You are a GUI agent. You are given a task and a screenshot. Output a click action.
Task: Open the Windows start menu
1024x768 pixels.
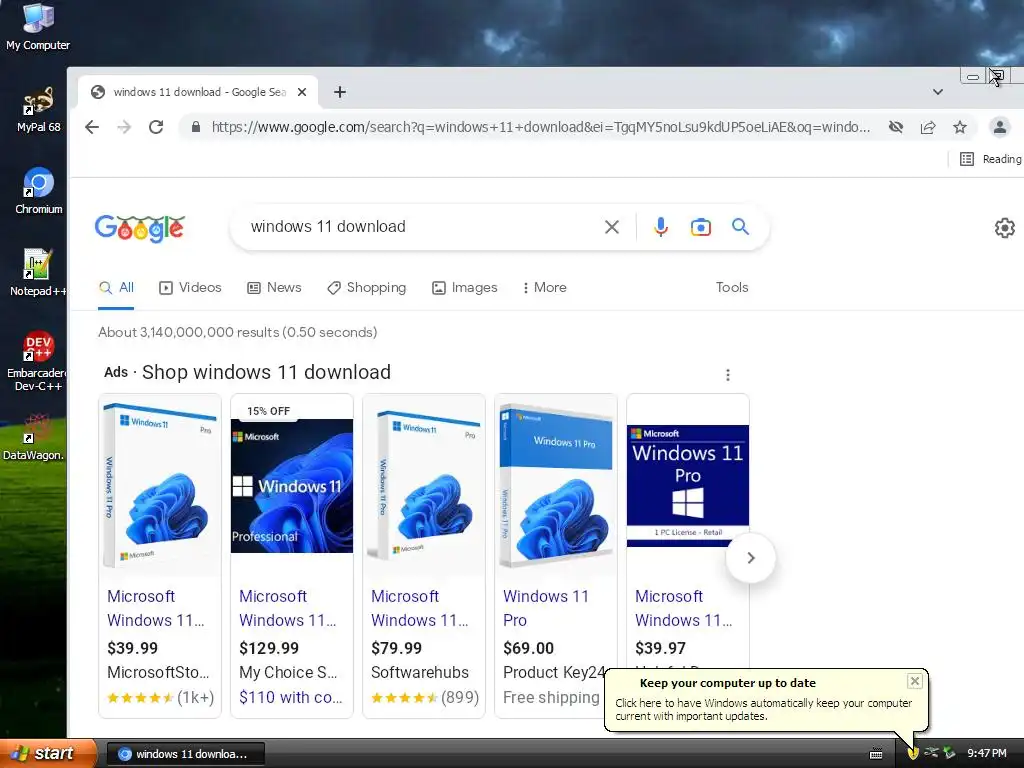tap(48, 753)
